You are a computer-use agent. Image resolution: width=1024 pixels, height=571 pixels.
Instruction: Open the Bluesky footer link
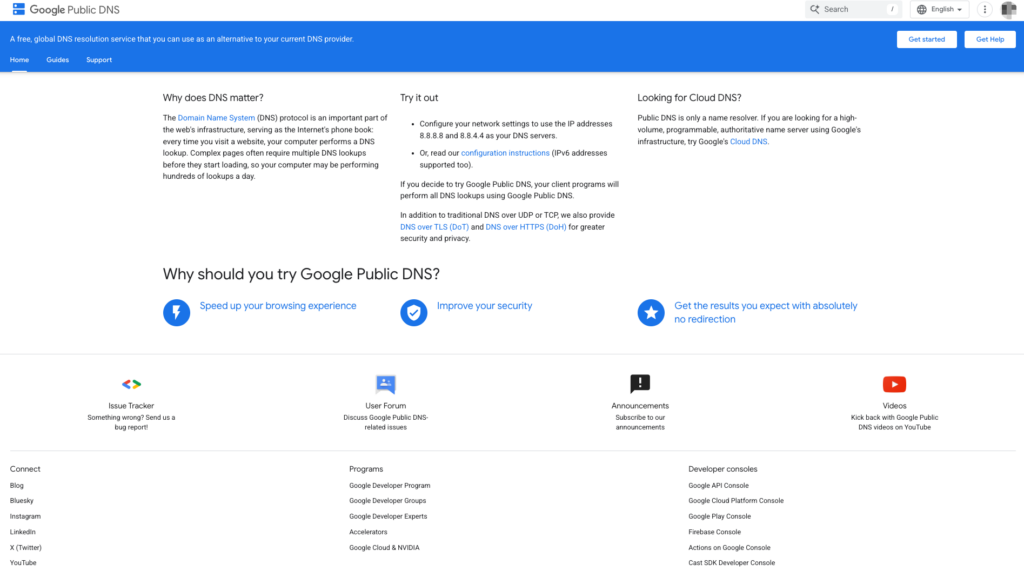[x=22, y=500]
